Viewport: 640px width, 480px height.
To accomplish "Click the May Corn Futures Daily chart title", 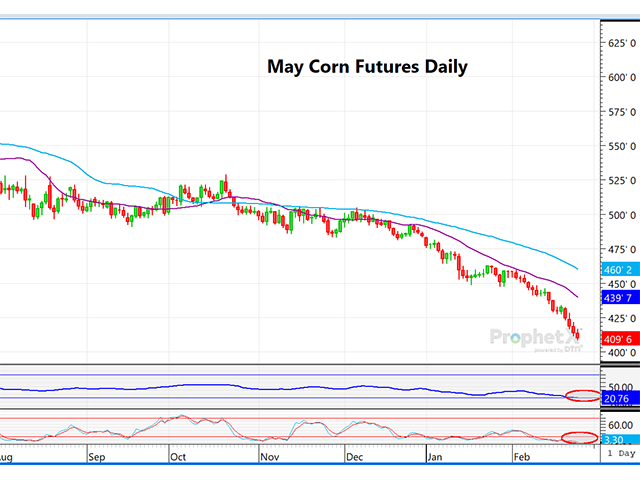I will coord(367,67).
